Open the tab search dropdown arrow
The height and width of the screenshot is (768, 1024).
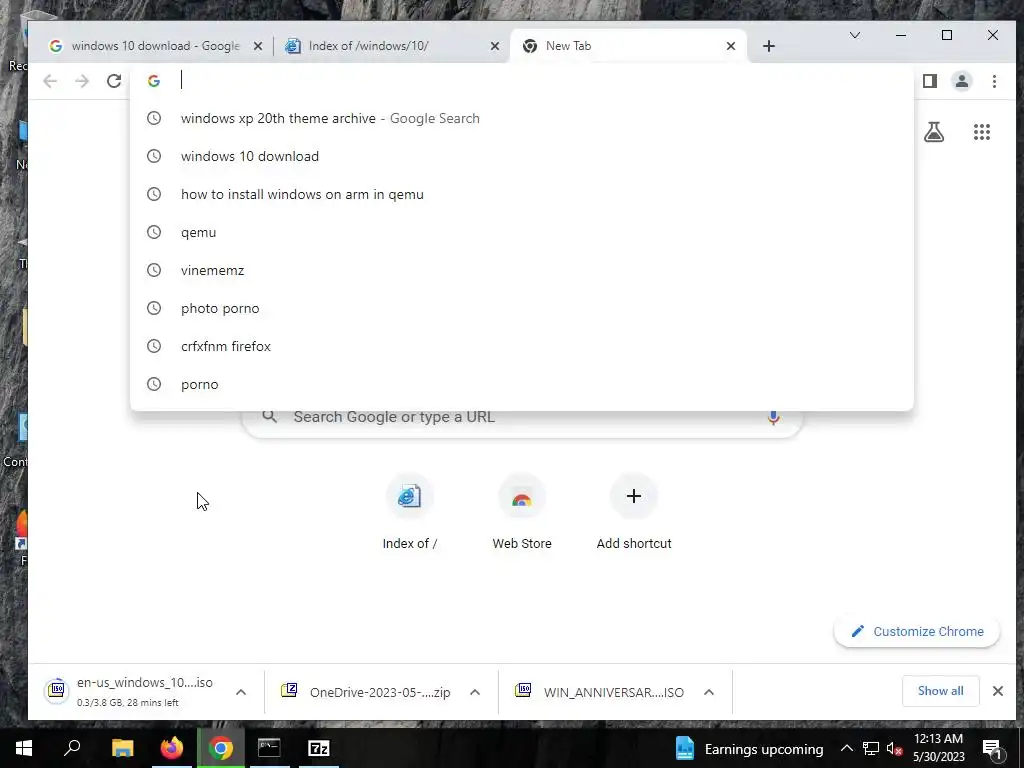[x=854, y=35]
